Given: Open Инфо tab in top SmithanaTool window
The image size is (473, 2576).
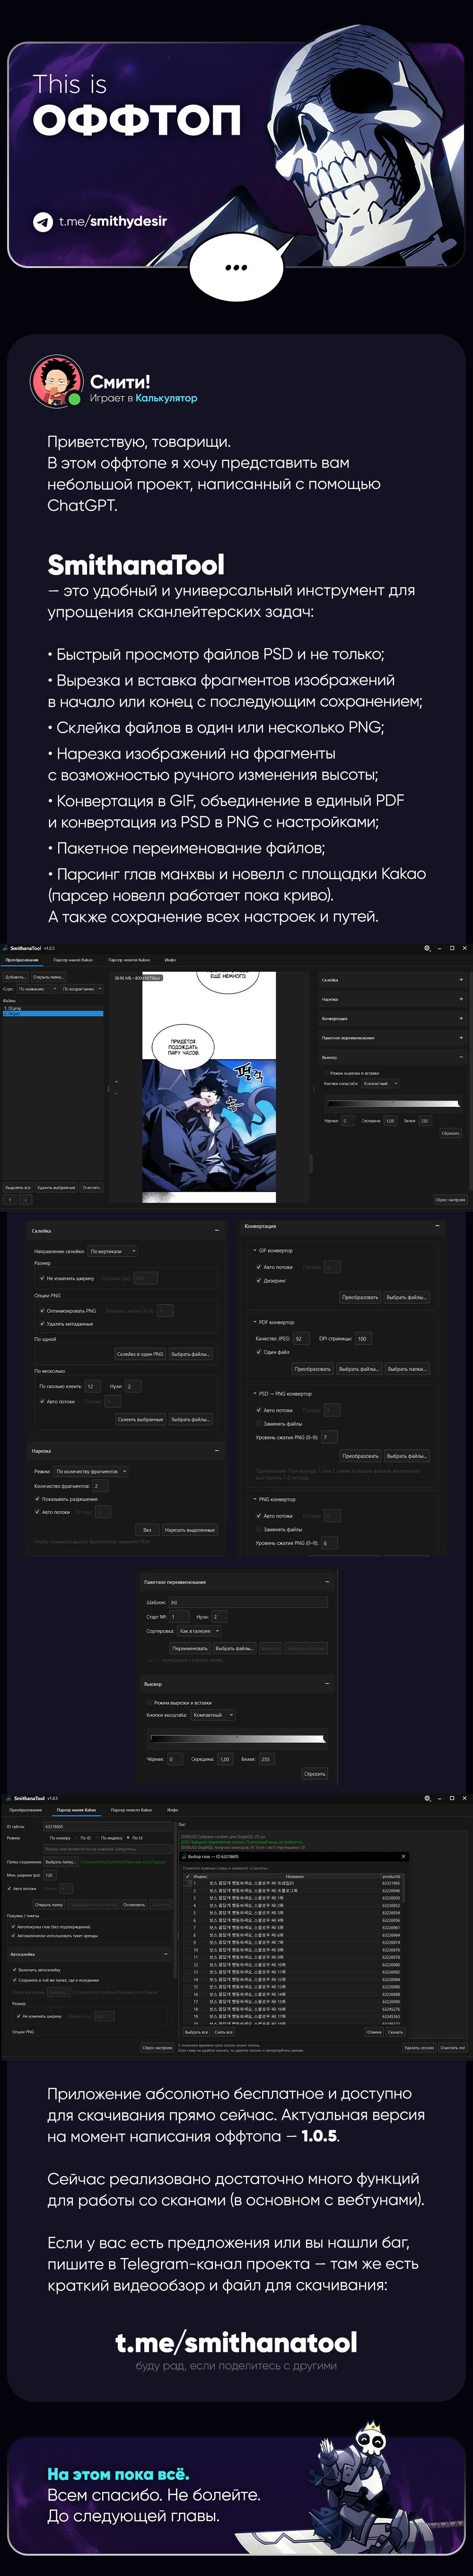Looking at the screenshot, I should coord(170,960).
